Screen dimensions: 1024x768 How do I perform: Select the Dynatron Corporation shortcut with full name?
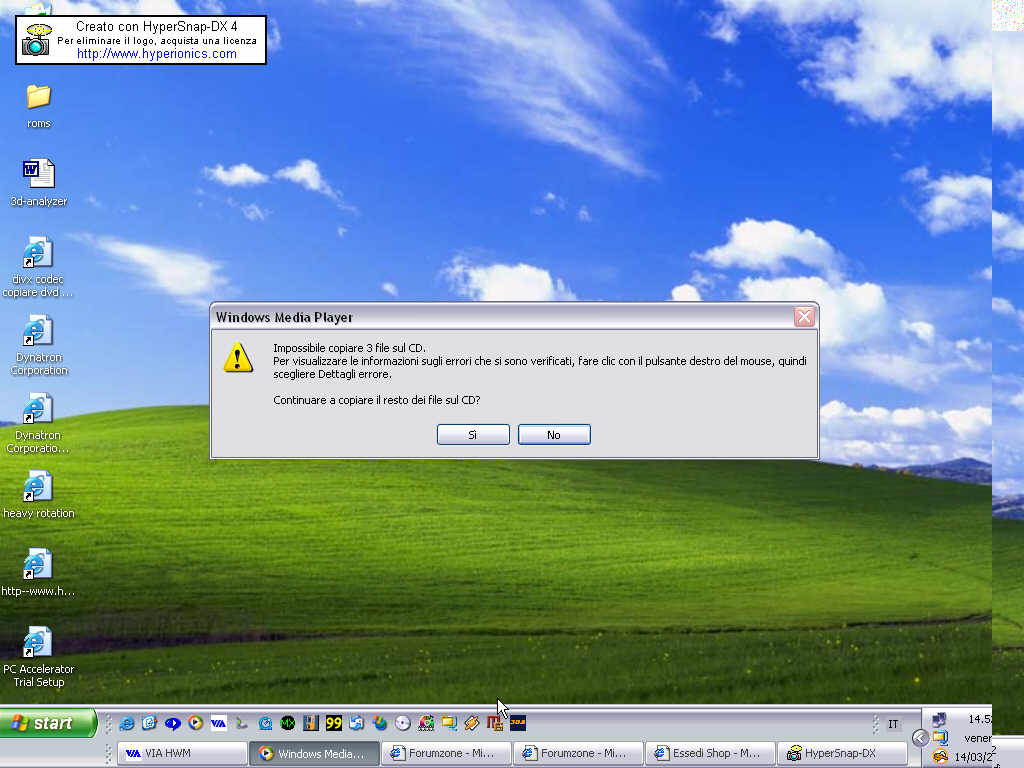[x=39, y=345]
